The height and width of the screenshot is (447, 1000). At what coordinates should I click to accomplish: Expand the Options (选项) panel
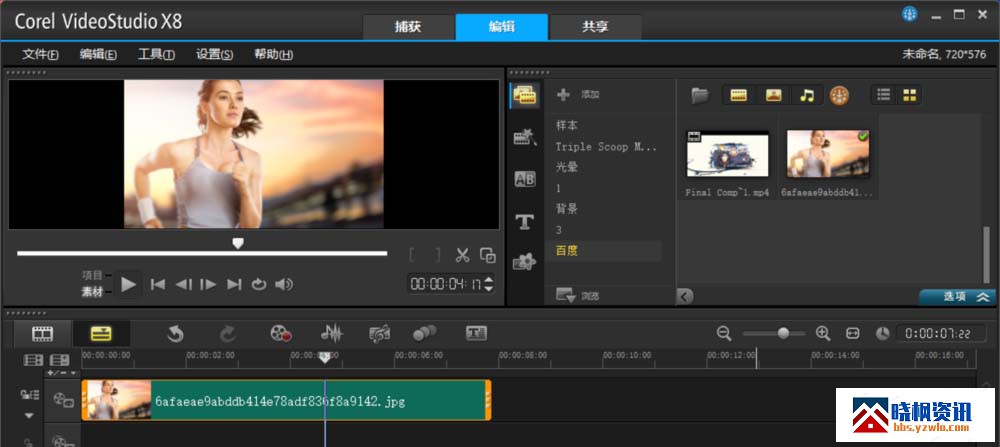point(957,297)
